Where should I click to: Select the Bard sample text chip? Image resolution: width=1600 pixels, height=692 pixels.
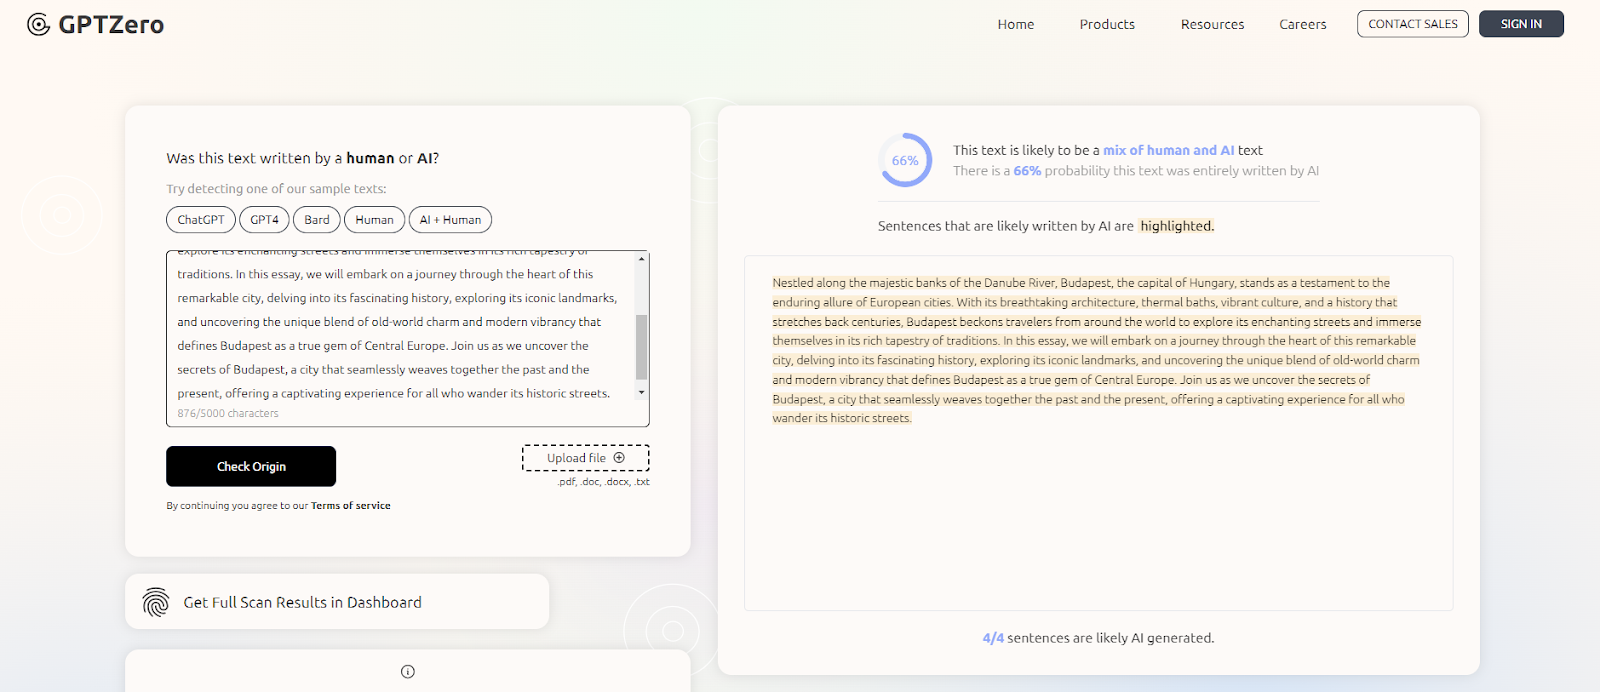[x=317, y=220]
